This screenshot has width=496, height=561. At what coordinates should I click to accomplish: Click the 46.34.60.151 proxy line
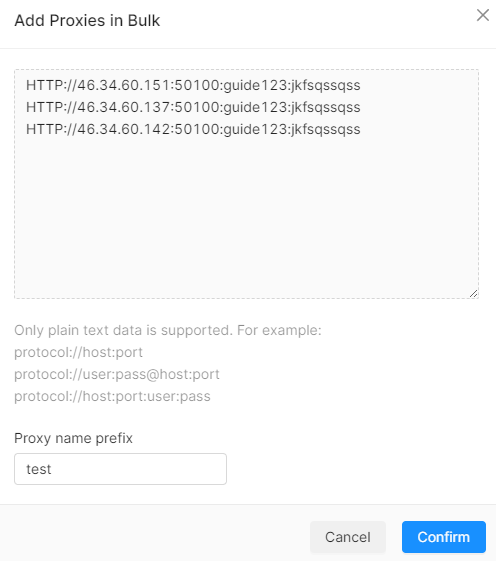(193, 86)
